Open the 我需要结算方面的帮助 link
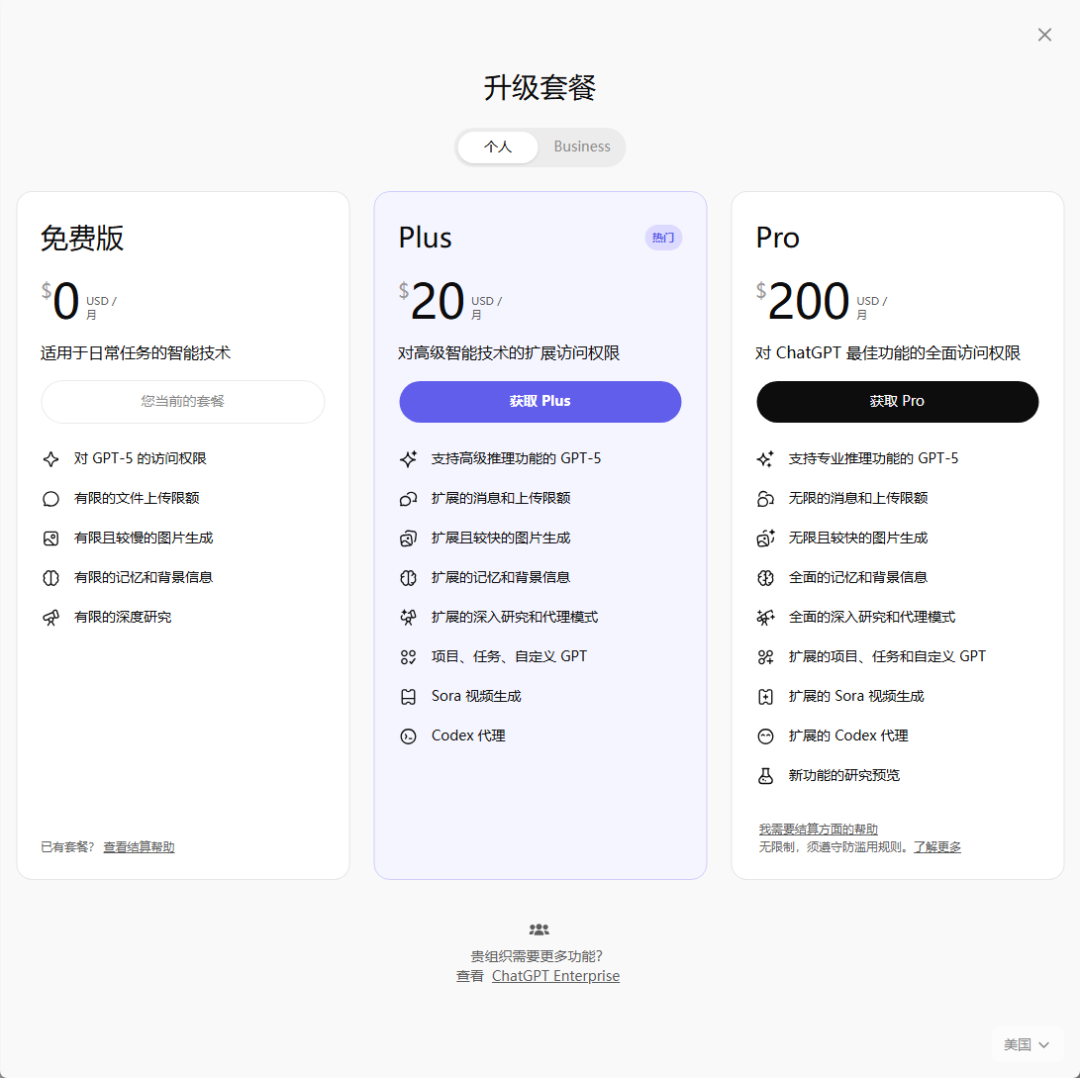 pyautogui.click(x=818, y=829)
